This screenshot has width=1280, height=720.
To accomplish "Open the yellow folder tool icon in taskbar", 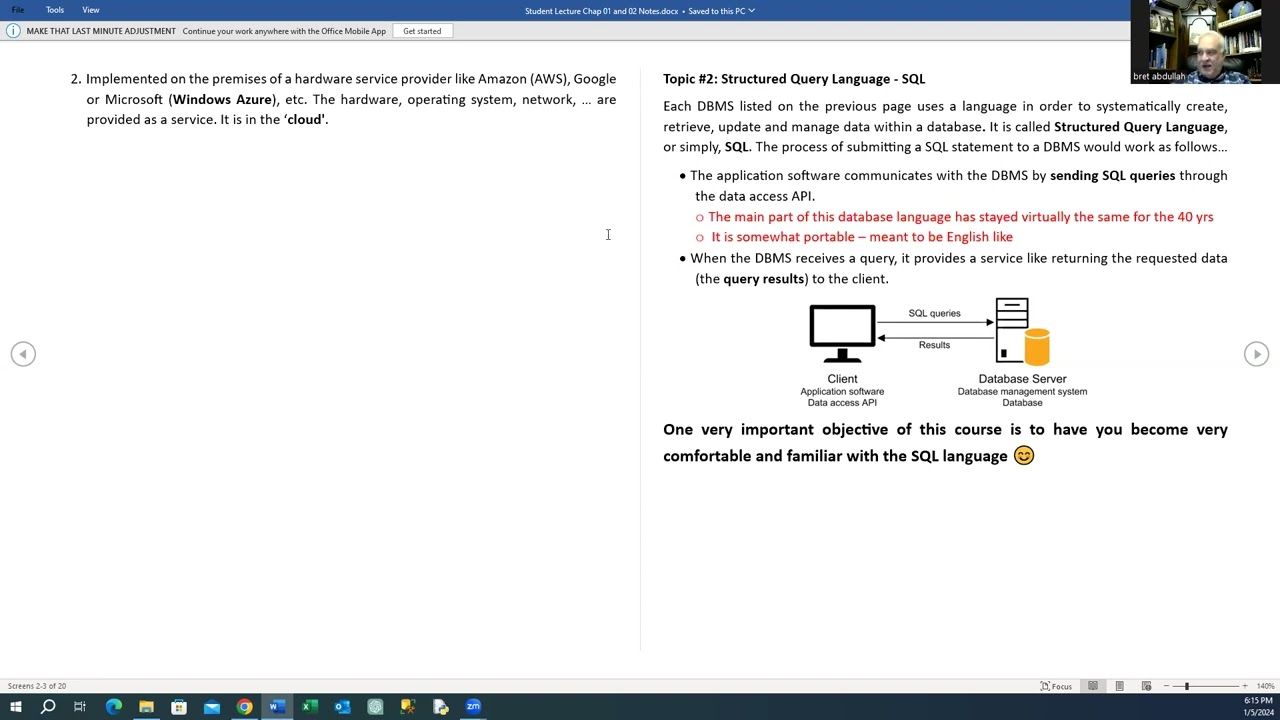I will [x=408, y=707].
